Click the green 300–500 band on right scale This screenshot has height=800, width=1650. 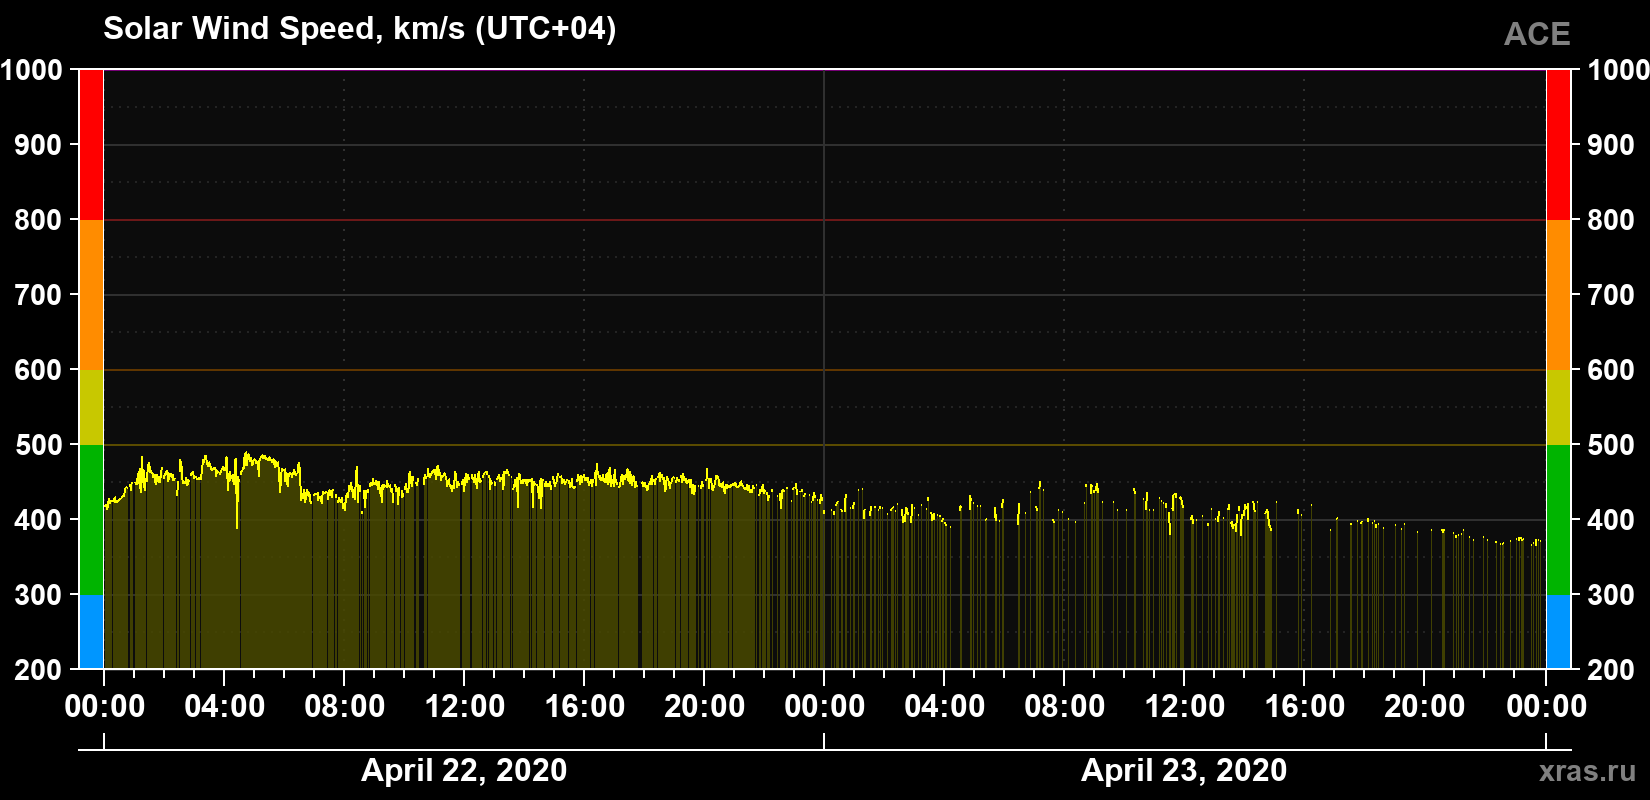[x=1558, y=520]
